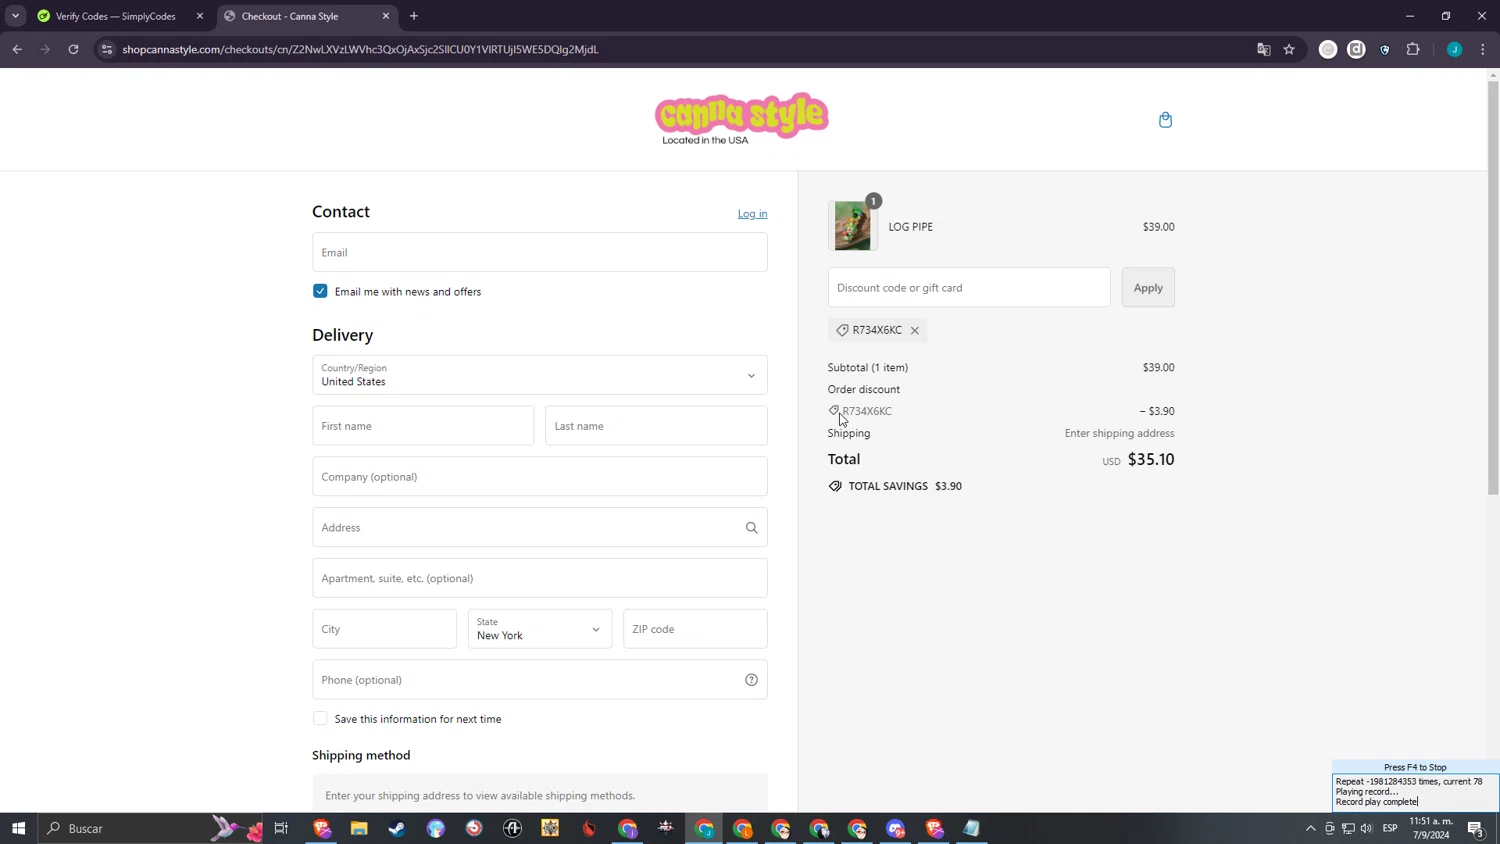The image size is (1500, 844).
Task: Show hidden system tray icons
Action: (1311, 828)
